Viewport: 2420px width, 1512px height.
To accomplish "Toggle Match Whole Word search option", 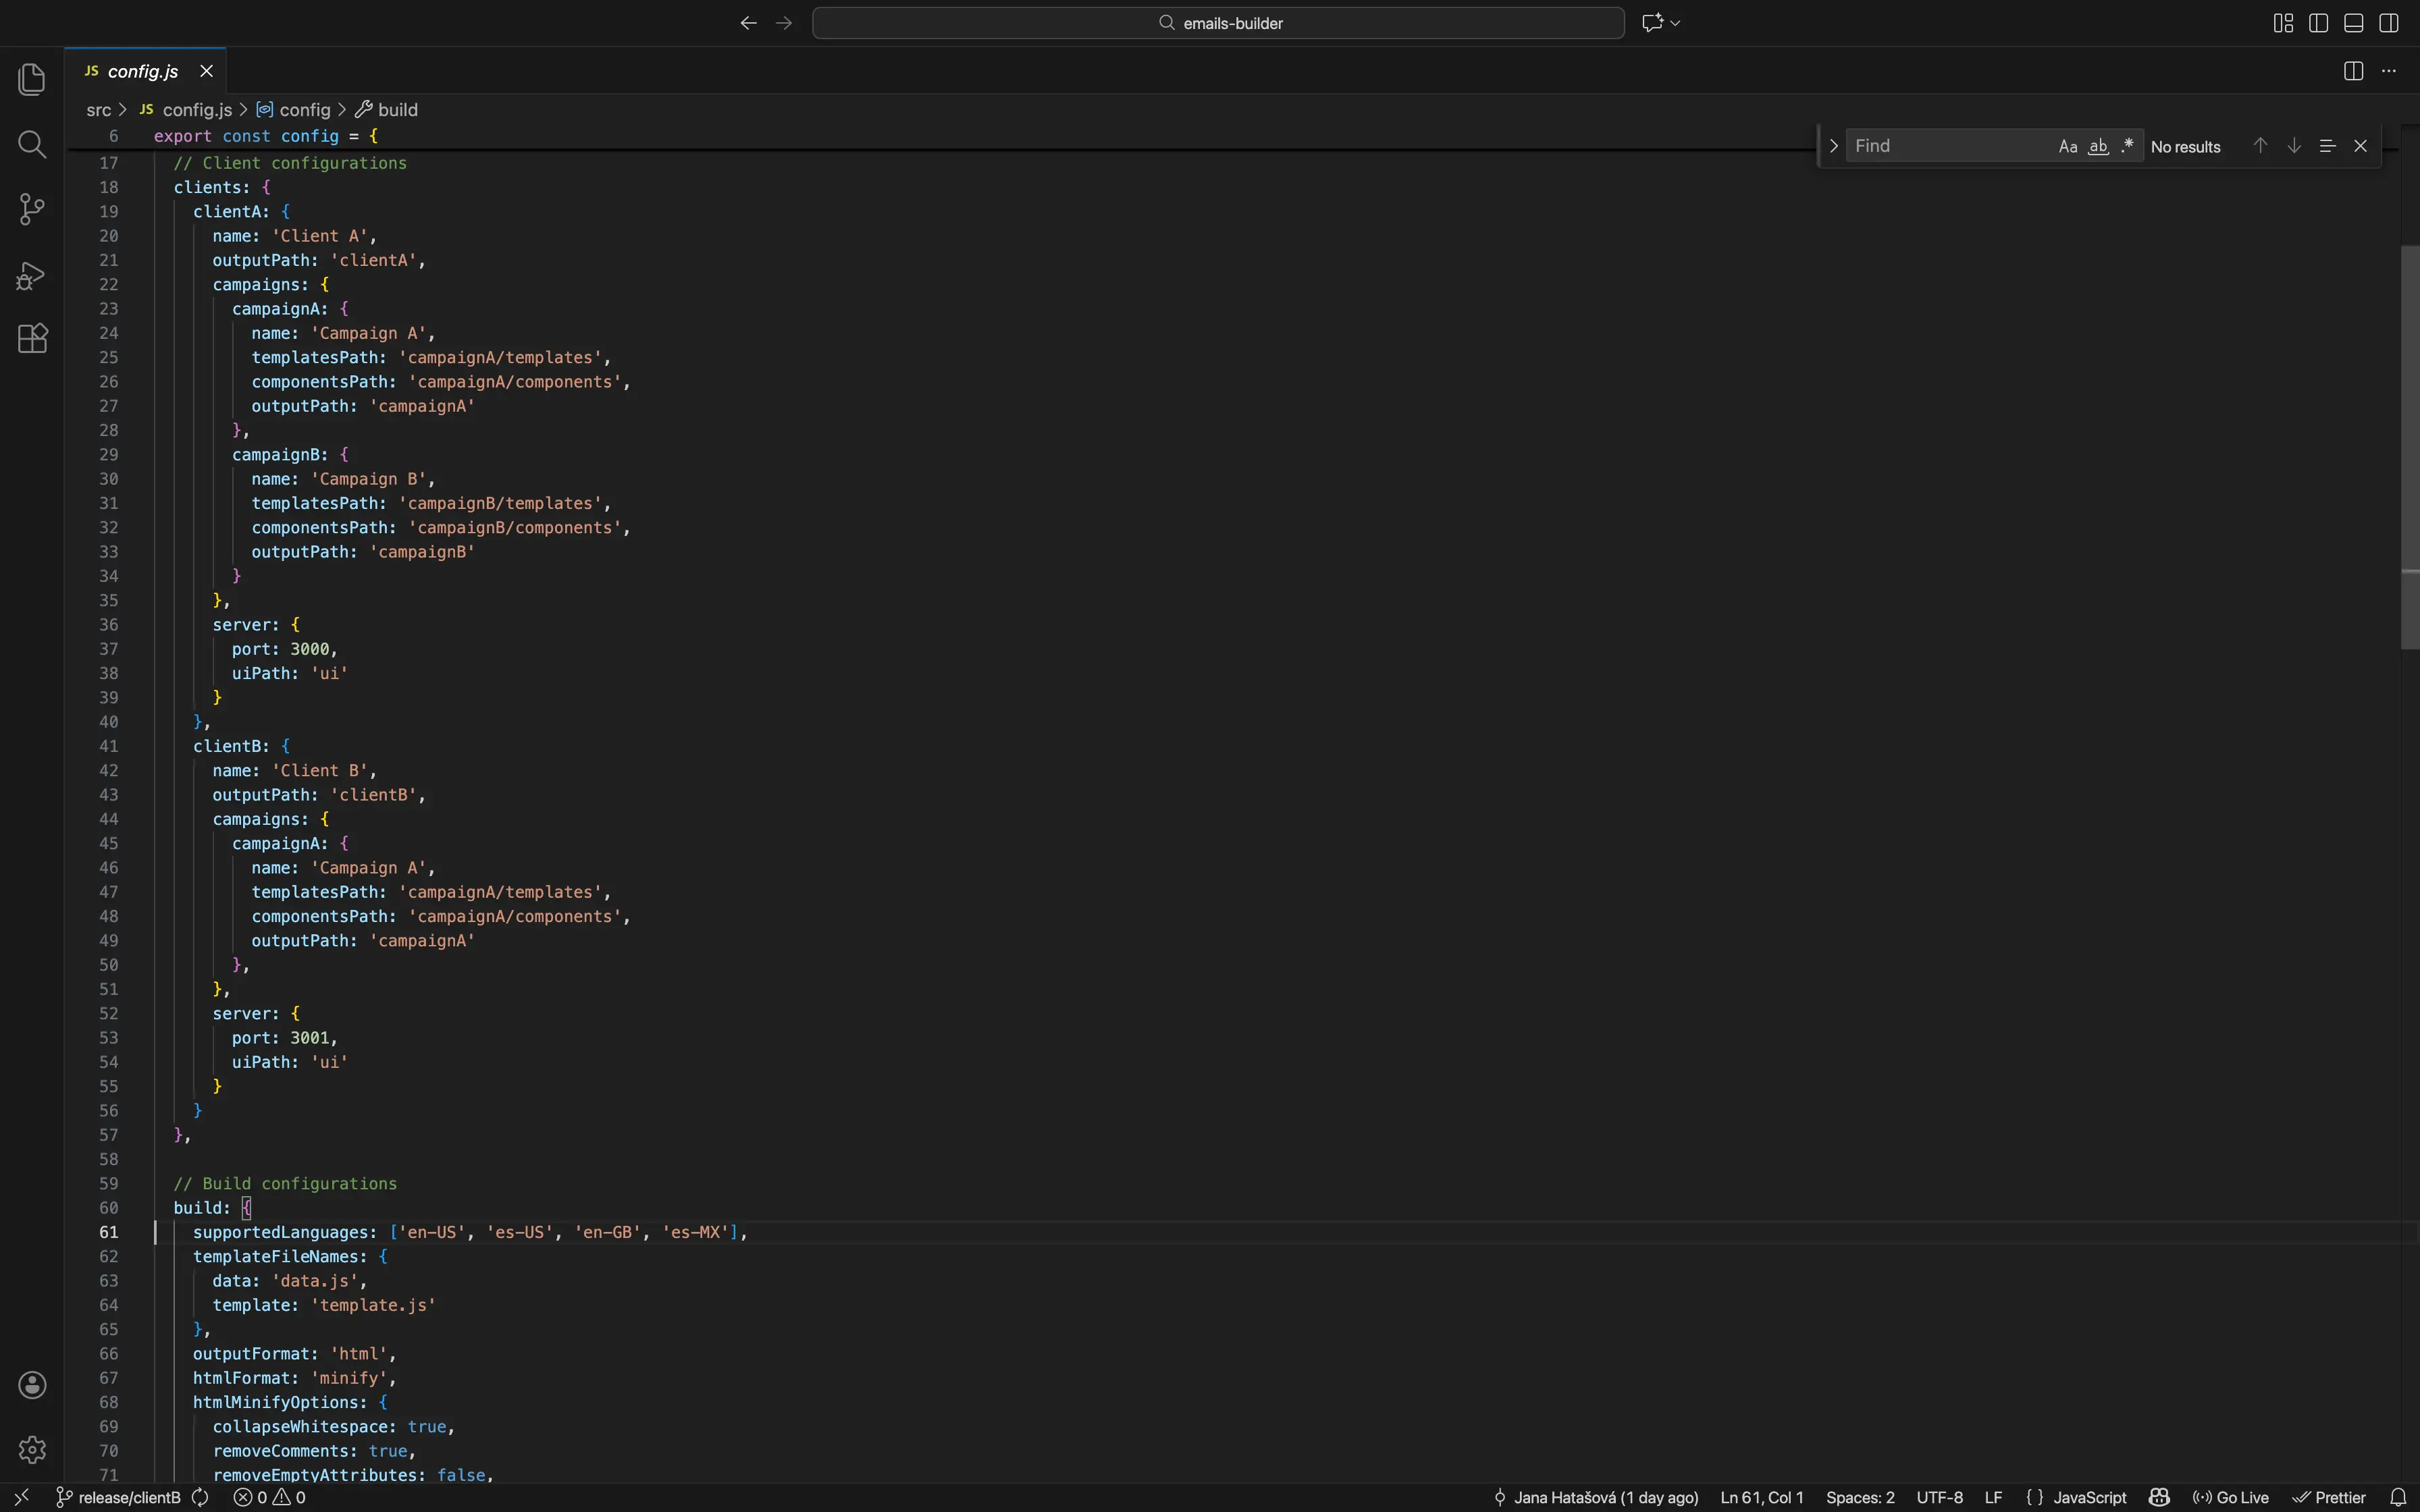I will [2097, 145].
